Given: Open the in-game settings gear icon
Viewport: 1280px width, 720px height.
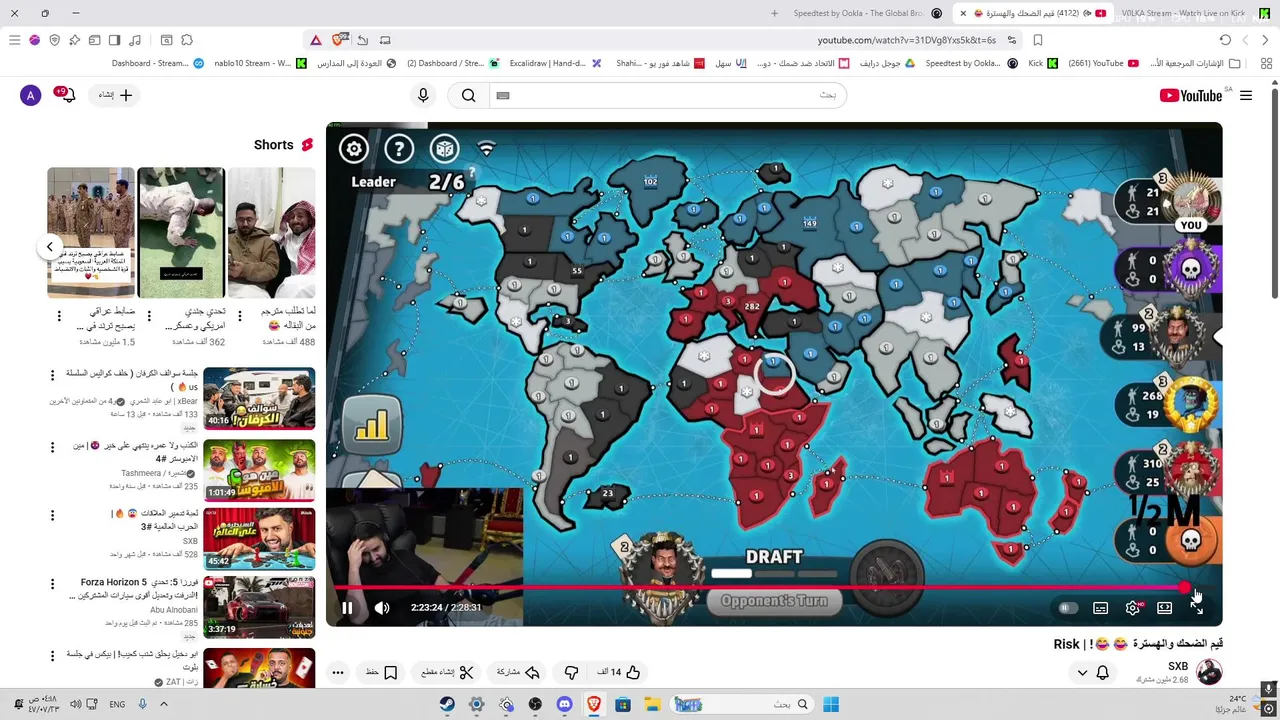Looking at the screenshot, I should (x=353, y=149).
